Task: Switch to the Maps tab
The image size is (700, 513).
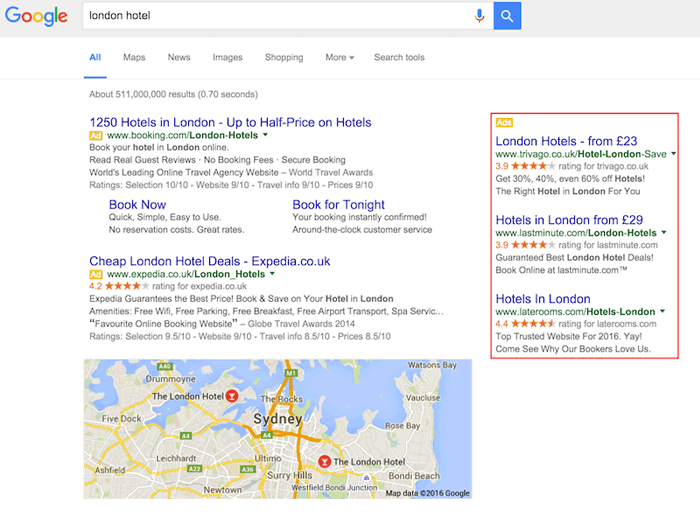Action: (134, 58)
